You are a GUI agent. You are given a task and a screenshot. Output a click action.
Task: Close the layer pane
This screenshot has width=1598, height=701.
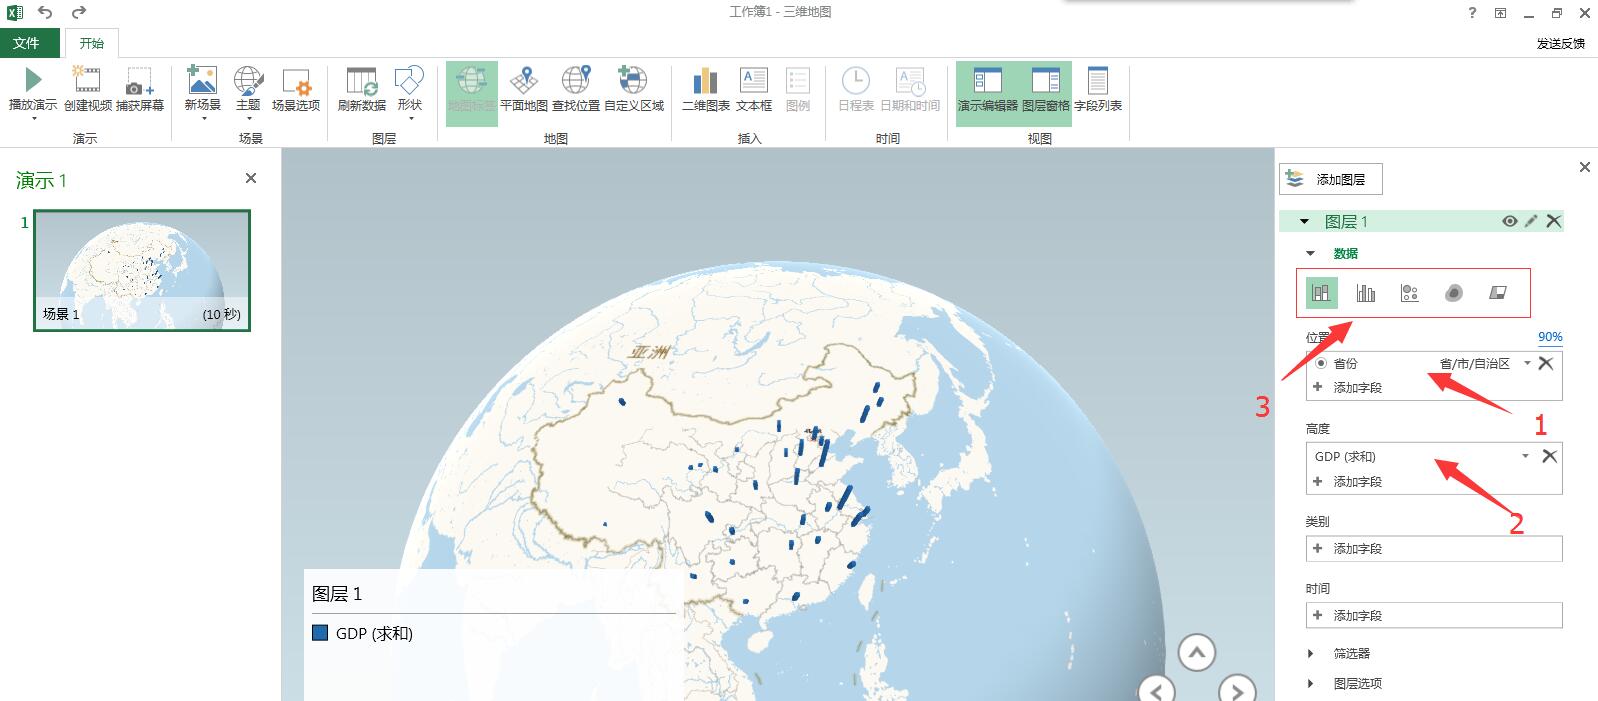coord(1584,167)
